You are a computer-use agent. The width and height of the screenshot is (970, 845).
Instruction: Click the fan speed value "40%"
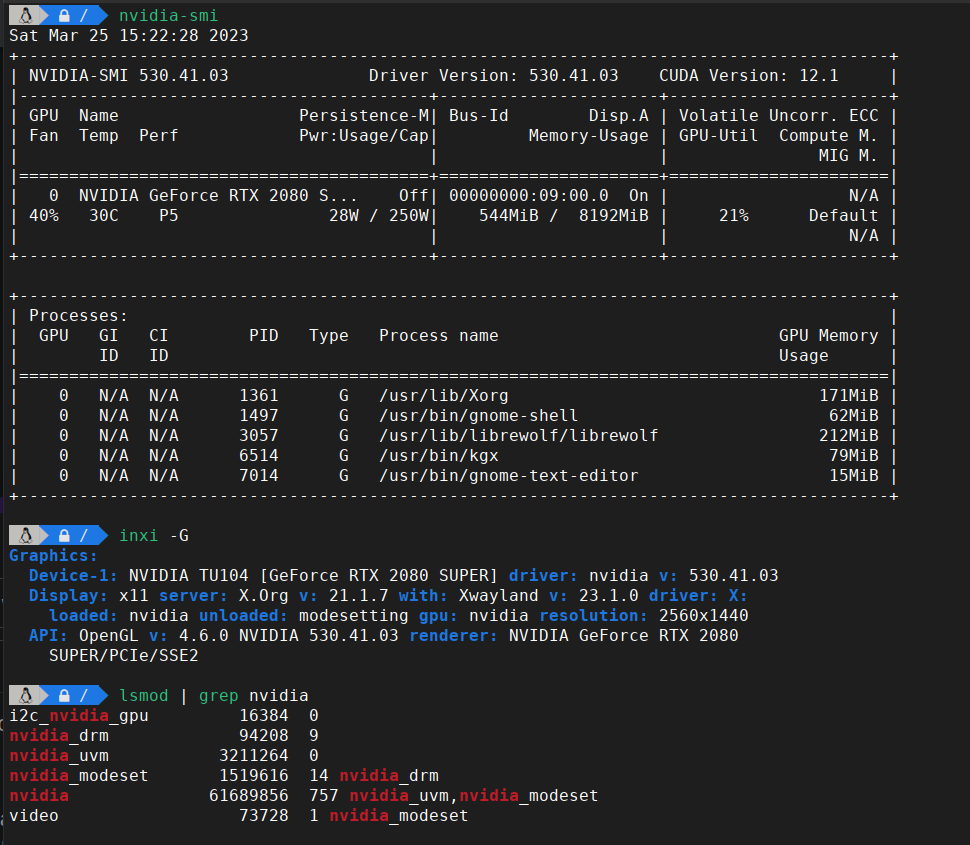point(44,215)
